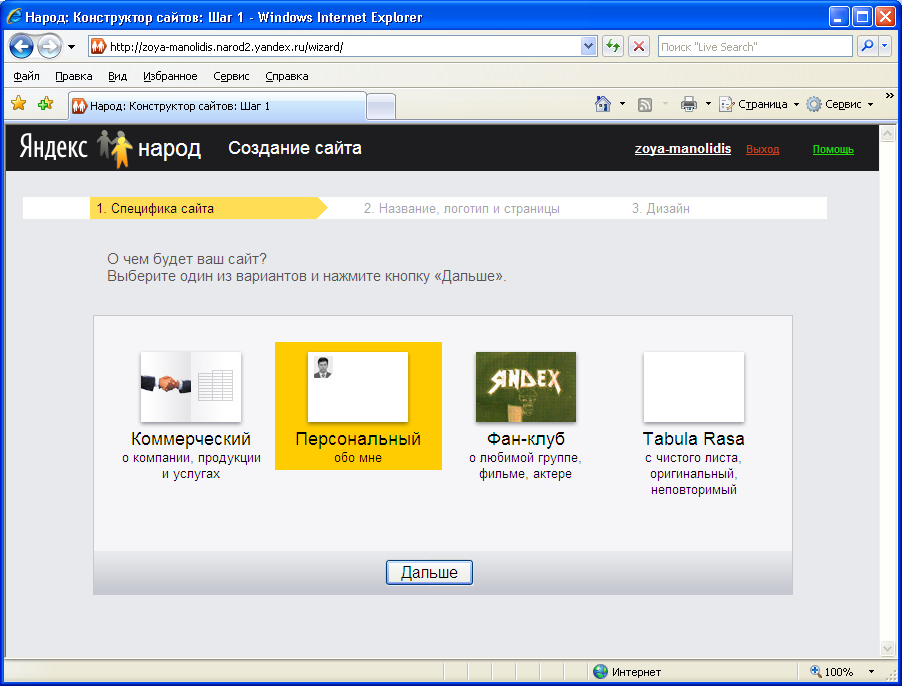Open the Сервис gear toolbar menu

click(840, 104)
